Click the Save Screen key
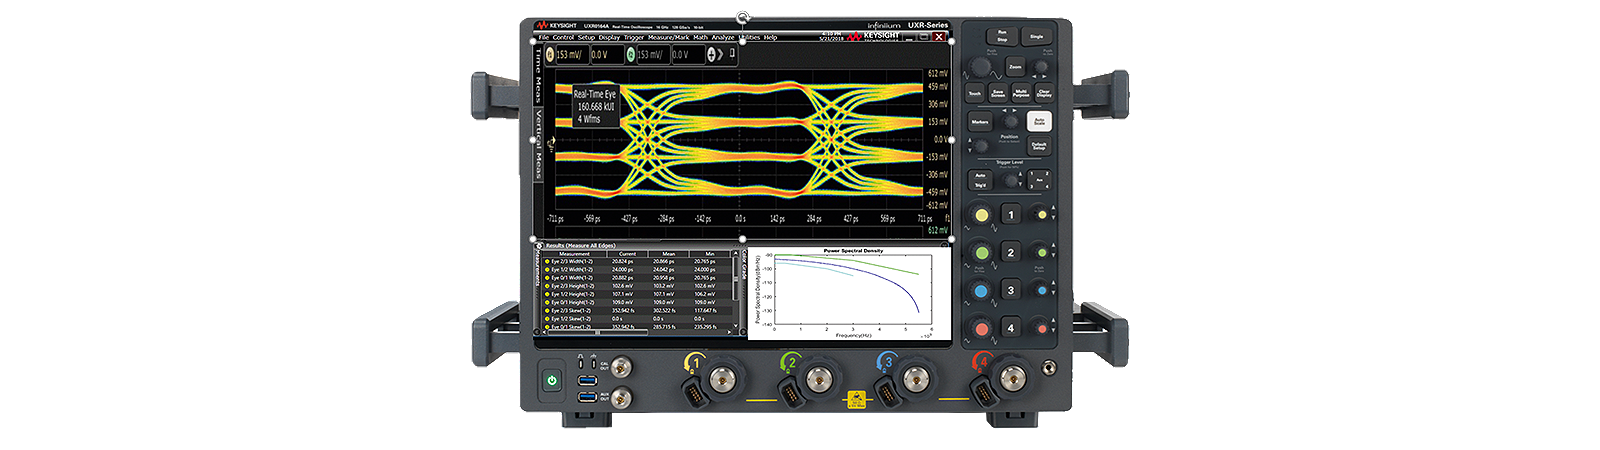 tap(998, 93)
